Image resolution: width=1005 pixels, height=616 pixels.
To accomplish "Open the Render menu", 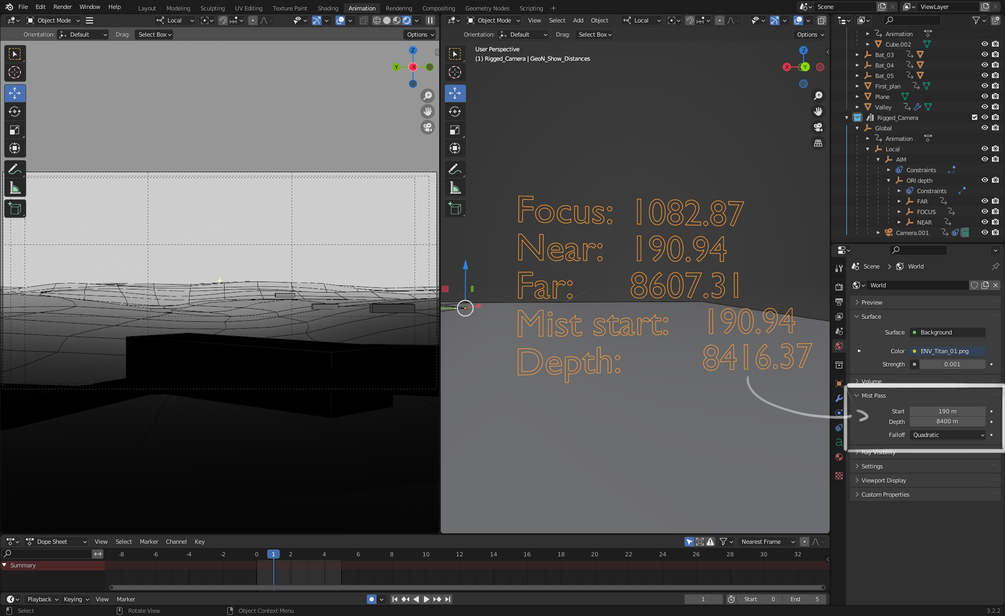I will pyautogui.click(x=62, y=7).
